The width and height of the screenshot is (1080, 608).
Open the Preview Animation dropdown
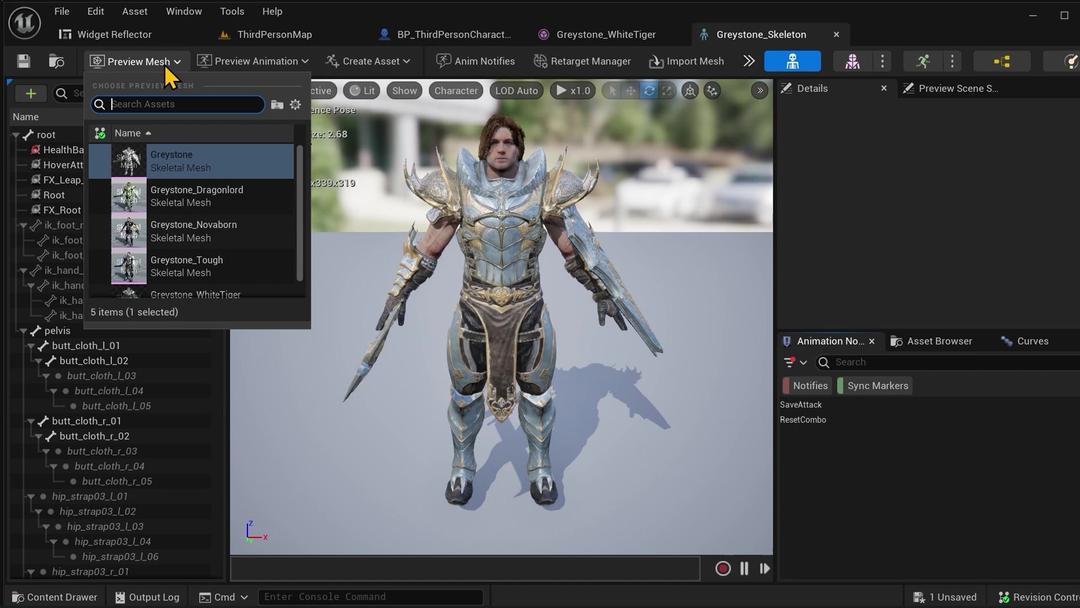click(252, 60)
